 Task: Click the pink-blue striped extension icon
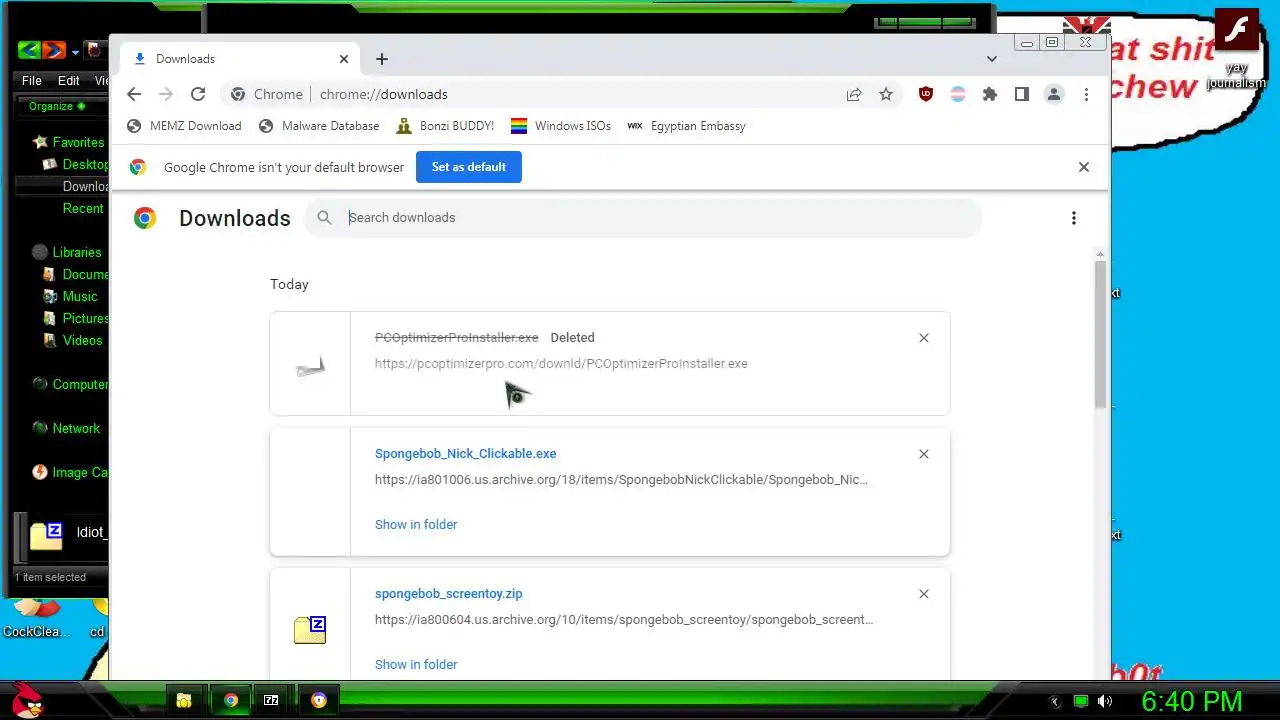[x=958, y=94]
